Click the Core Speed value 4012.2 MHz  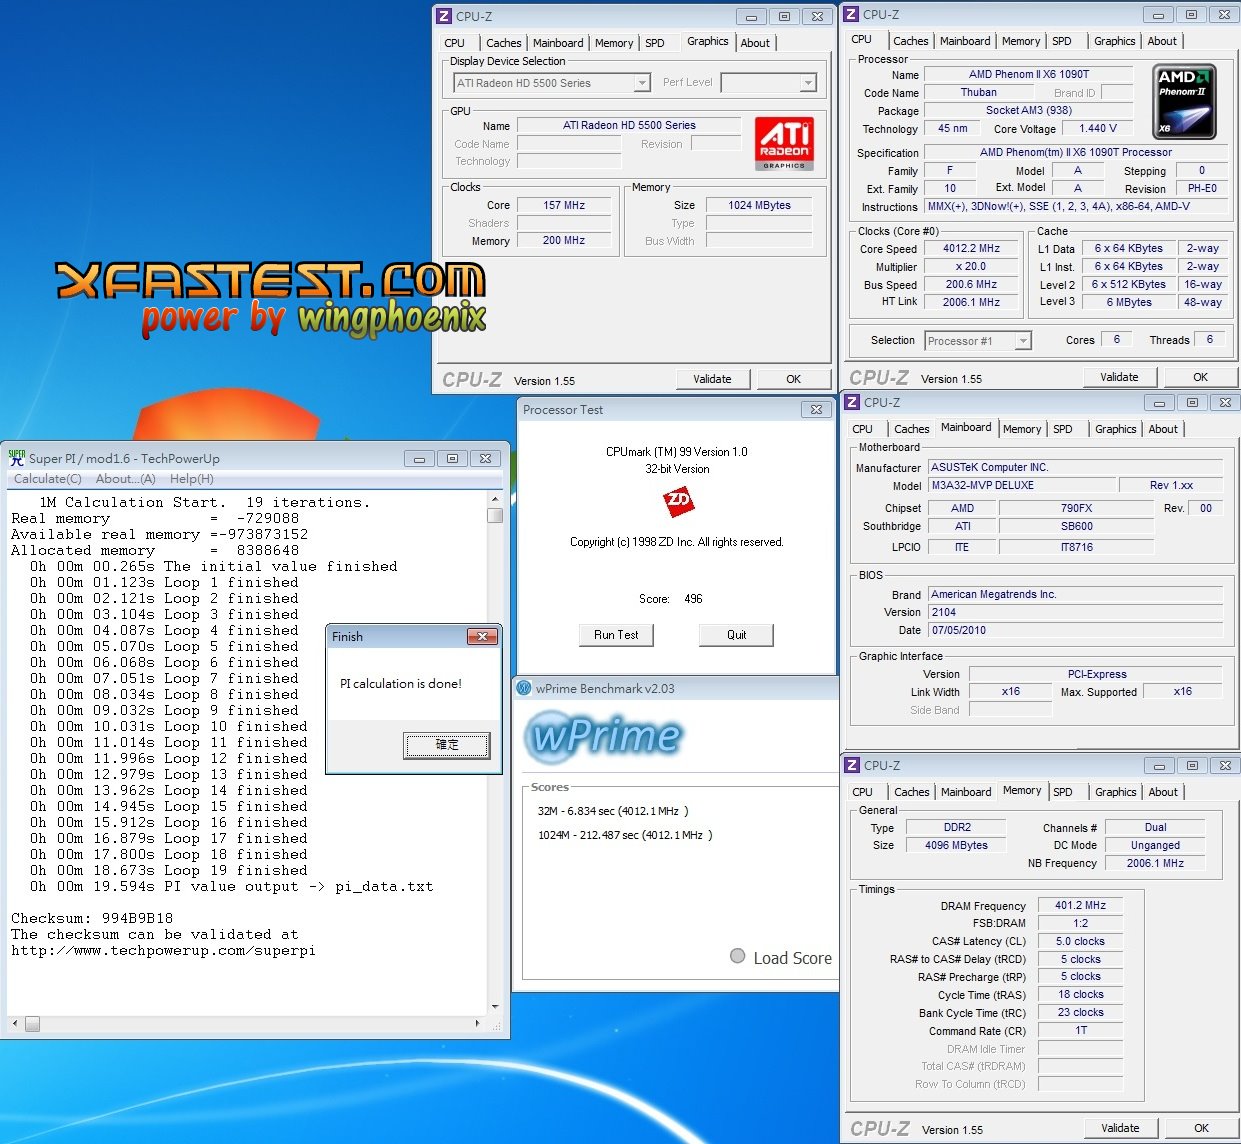[971, 249]
